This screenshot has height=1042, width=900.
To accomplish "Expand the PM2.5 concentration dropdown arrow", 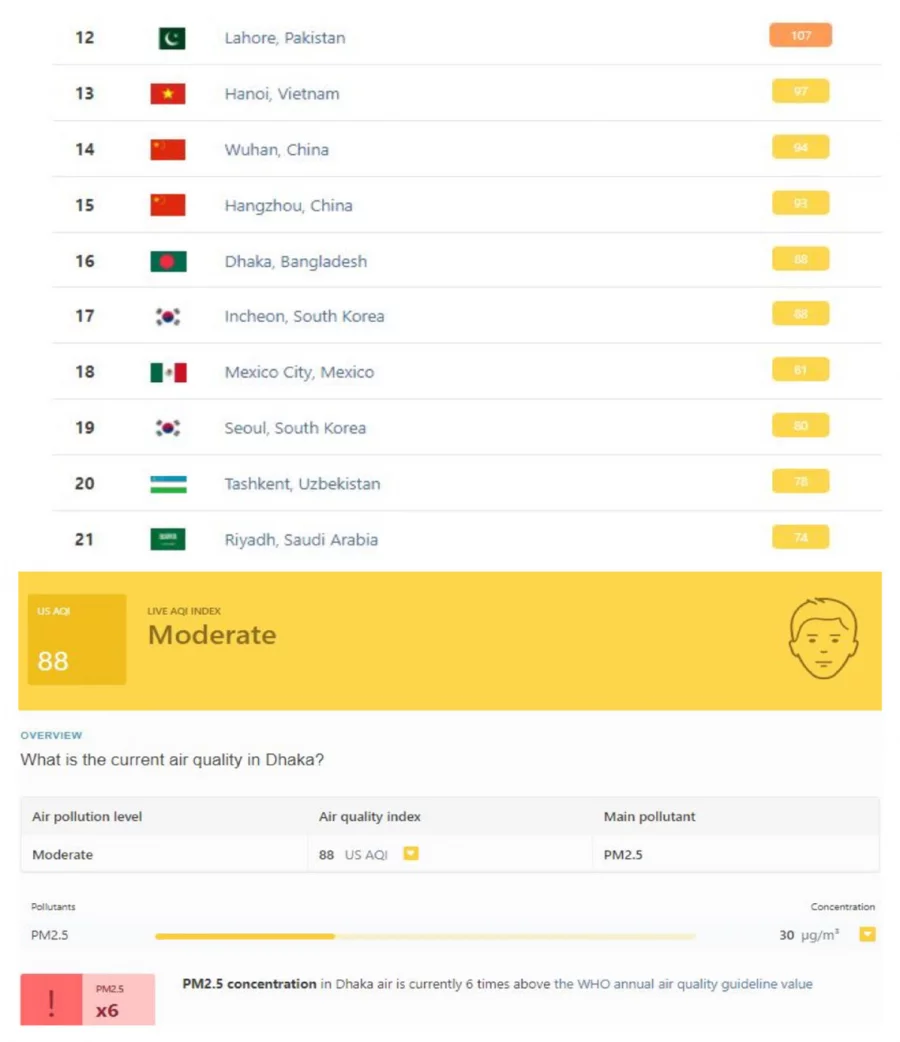I will [x=867, y=935].
